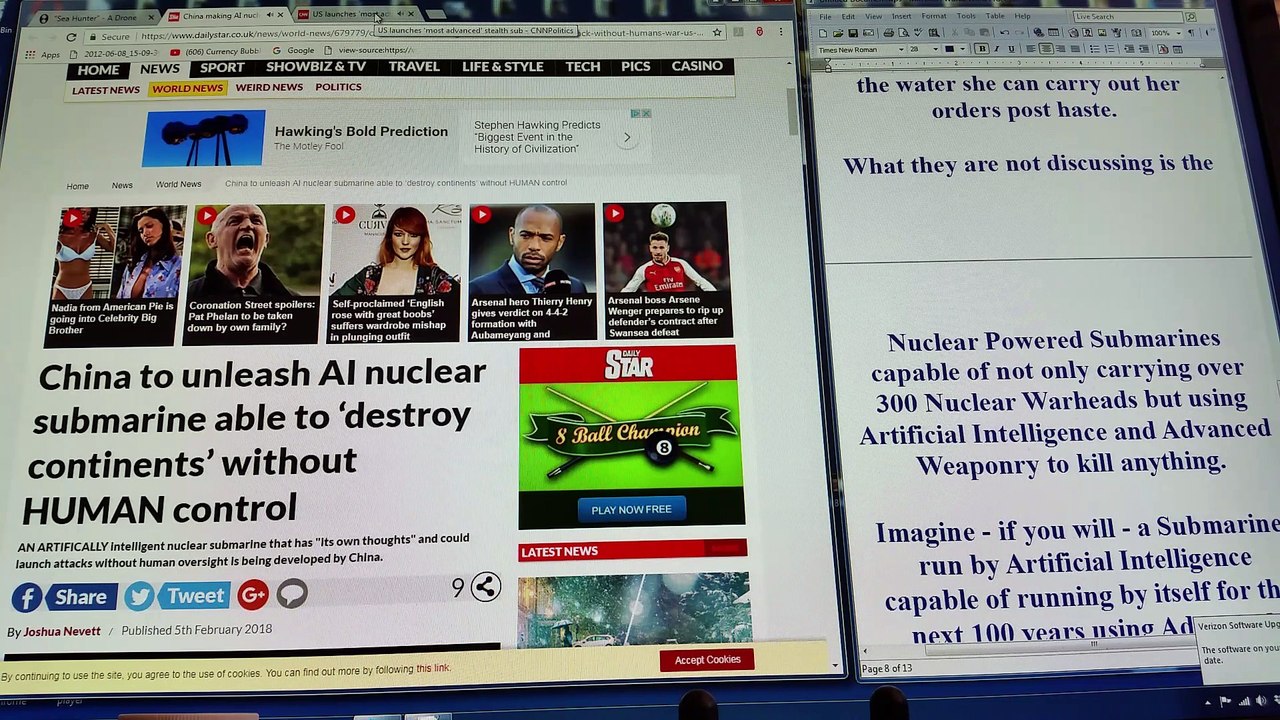This screenshot has width=1280, height=720.
Task: Click the ad's next arrow chevron
Action: tap(627, 137)
